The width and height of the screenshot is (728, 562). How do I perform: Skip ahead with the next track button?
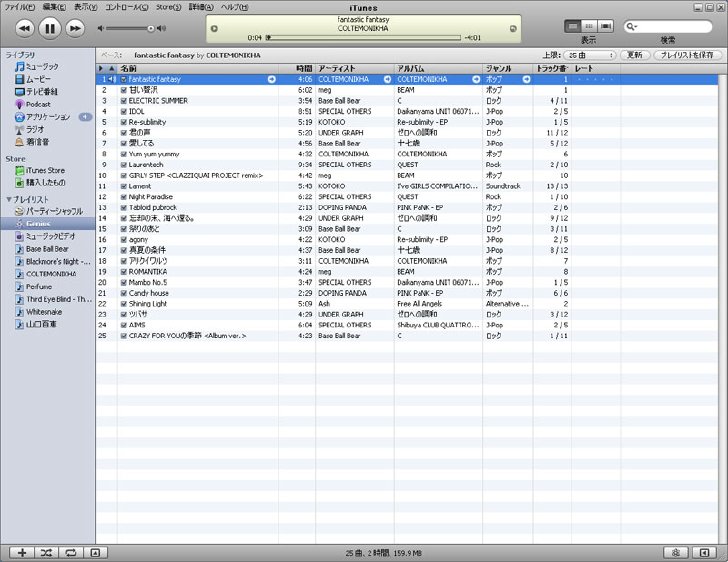(x=75, y=29)
